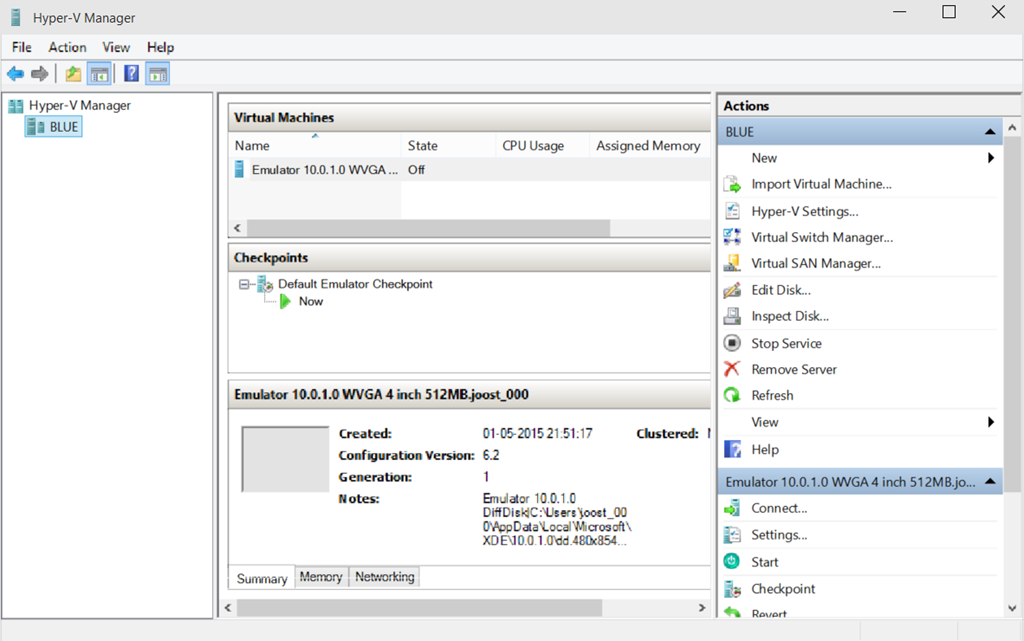Image resolution: width=1024 pixels, height=641 pixels.
Task: Select the BLUE server in the tree
Action: pos(54,127)
